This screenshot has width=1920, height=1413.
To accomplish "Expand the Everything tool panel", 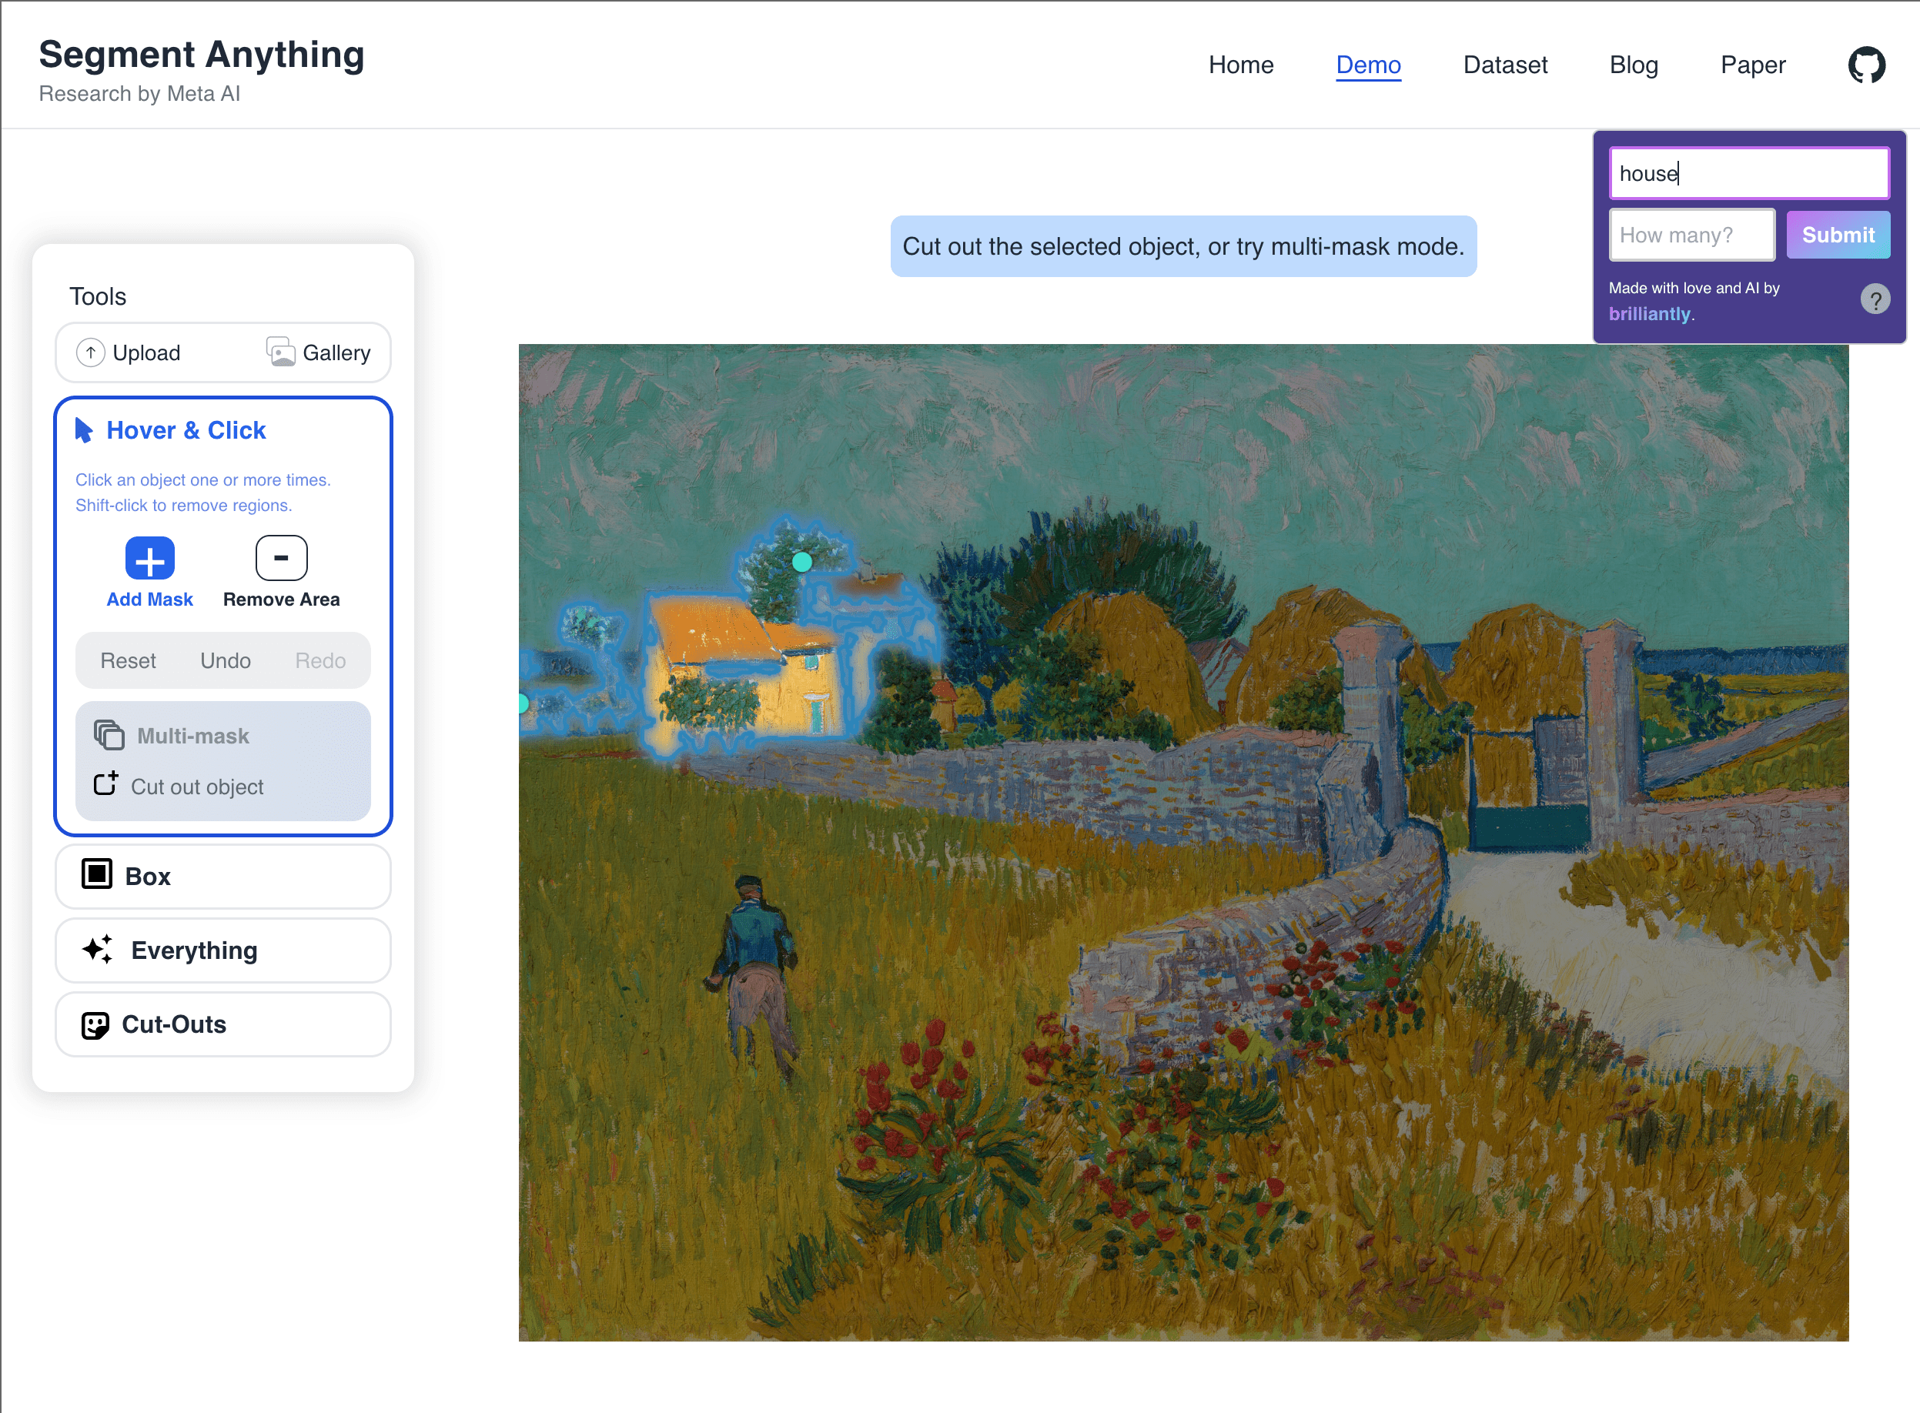I will tap(223, 950).
